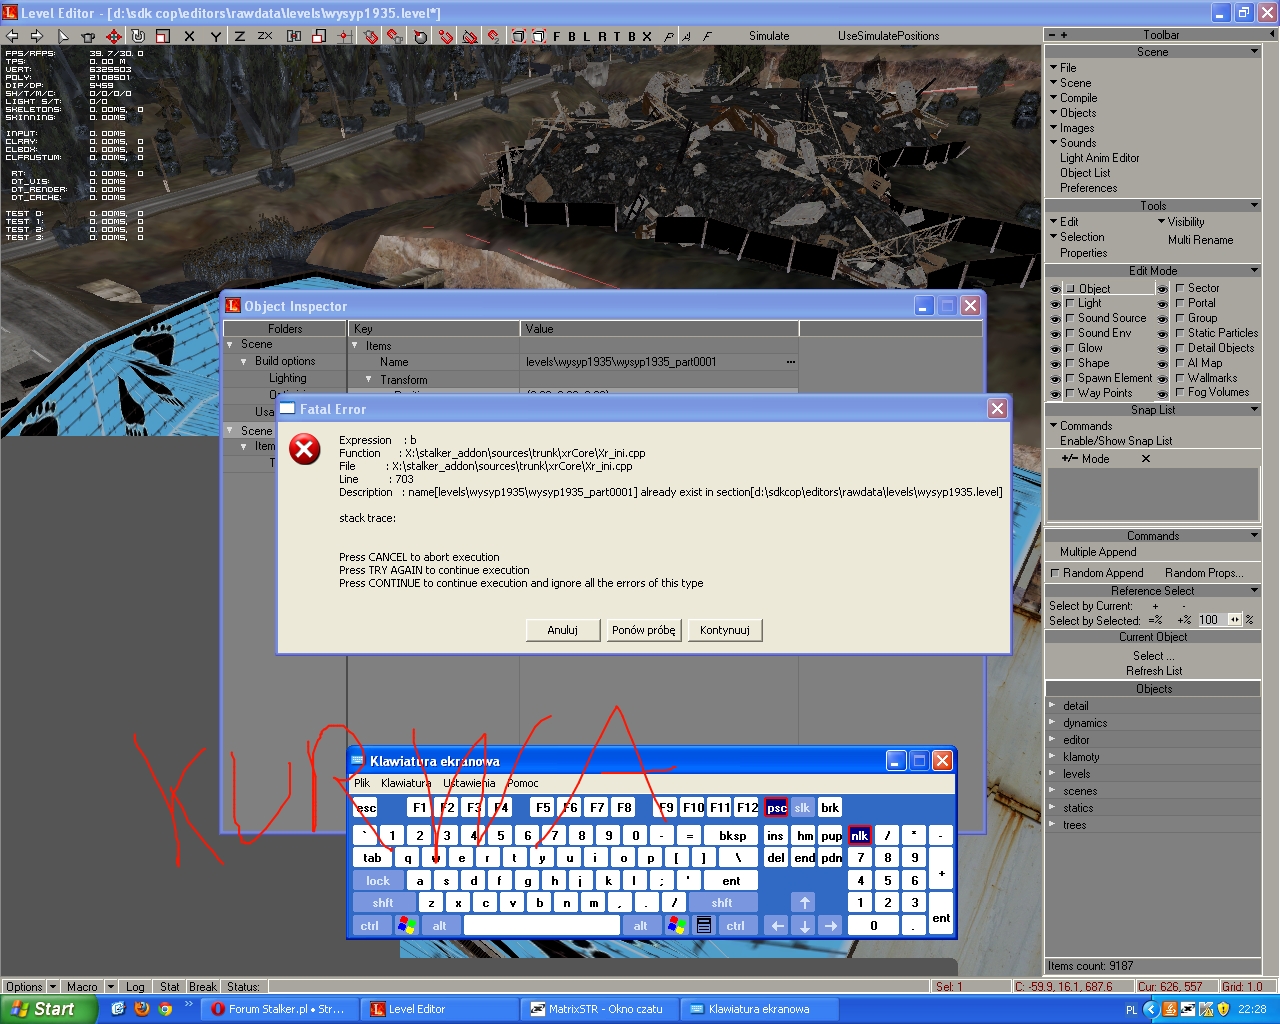
Task: Open Opera Forum Stalker.pl taskbar item
Action: pos(277,1009)
